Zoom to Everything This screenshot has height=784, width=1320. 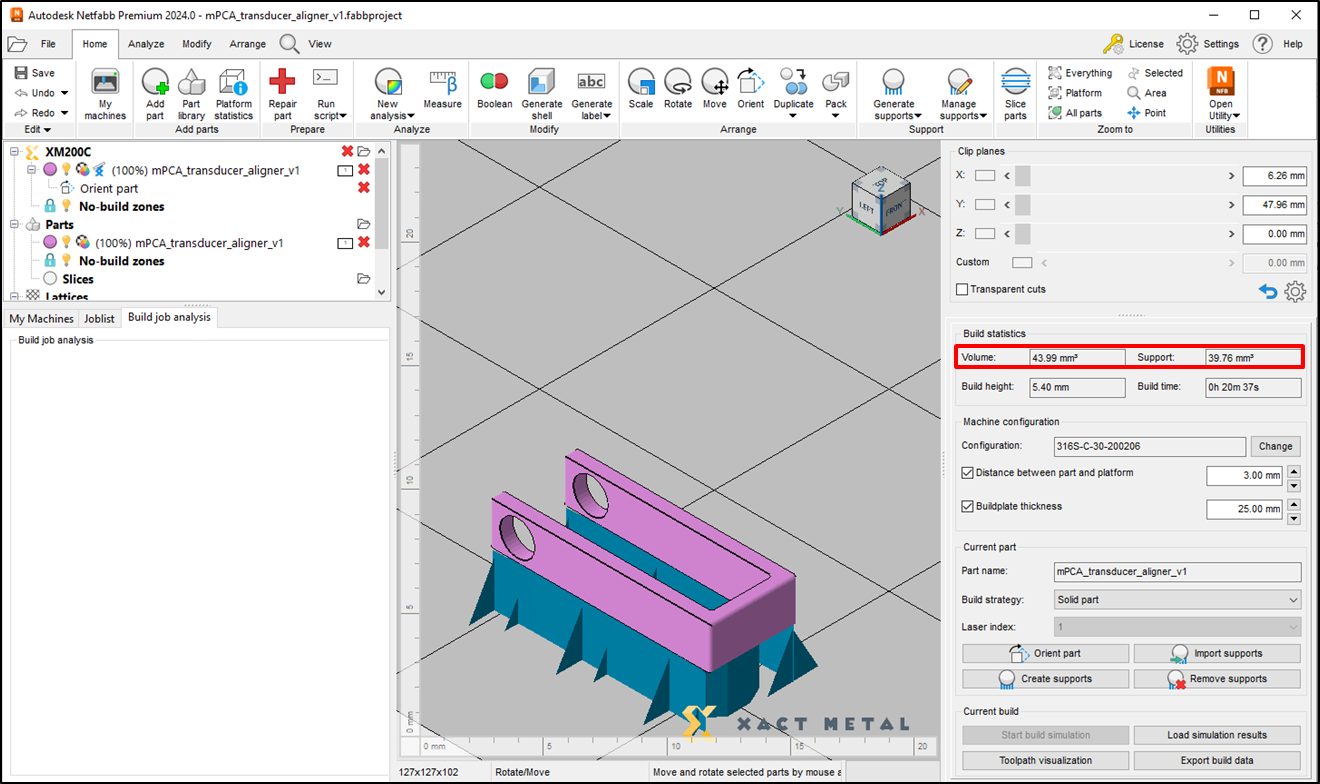click(x=1080, y=73)
